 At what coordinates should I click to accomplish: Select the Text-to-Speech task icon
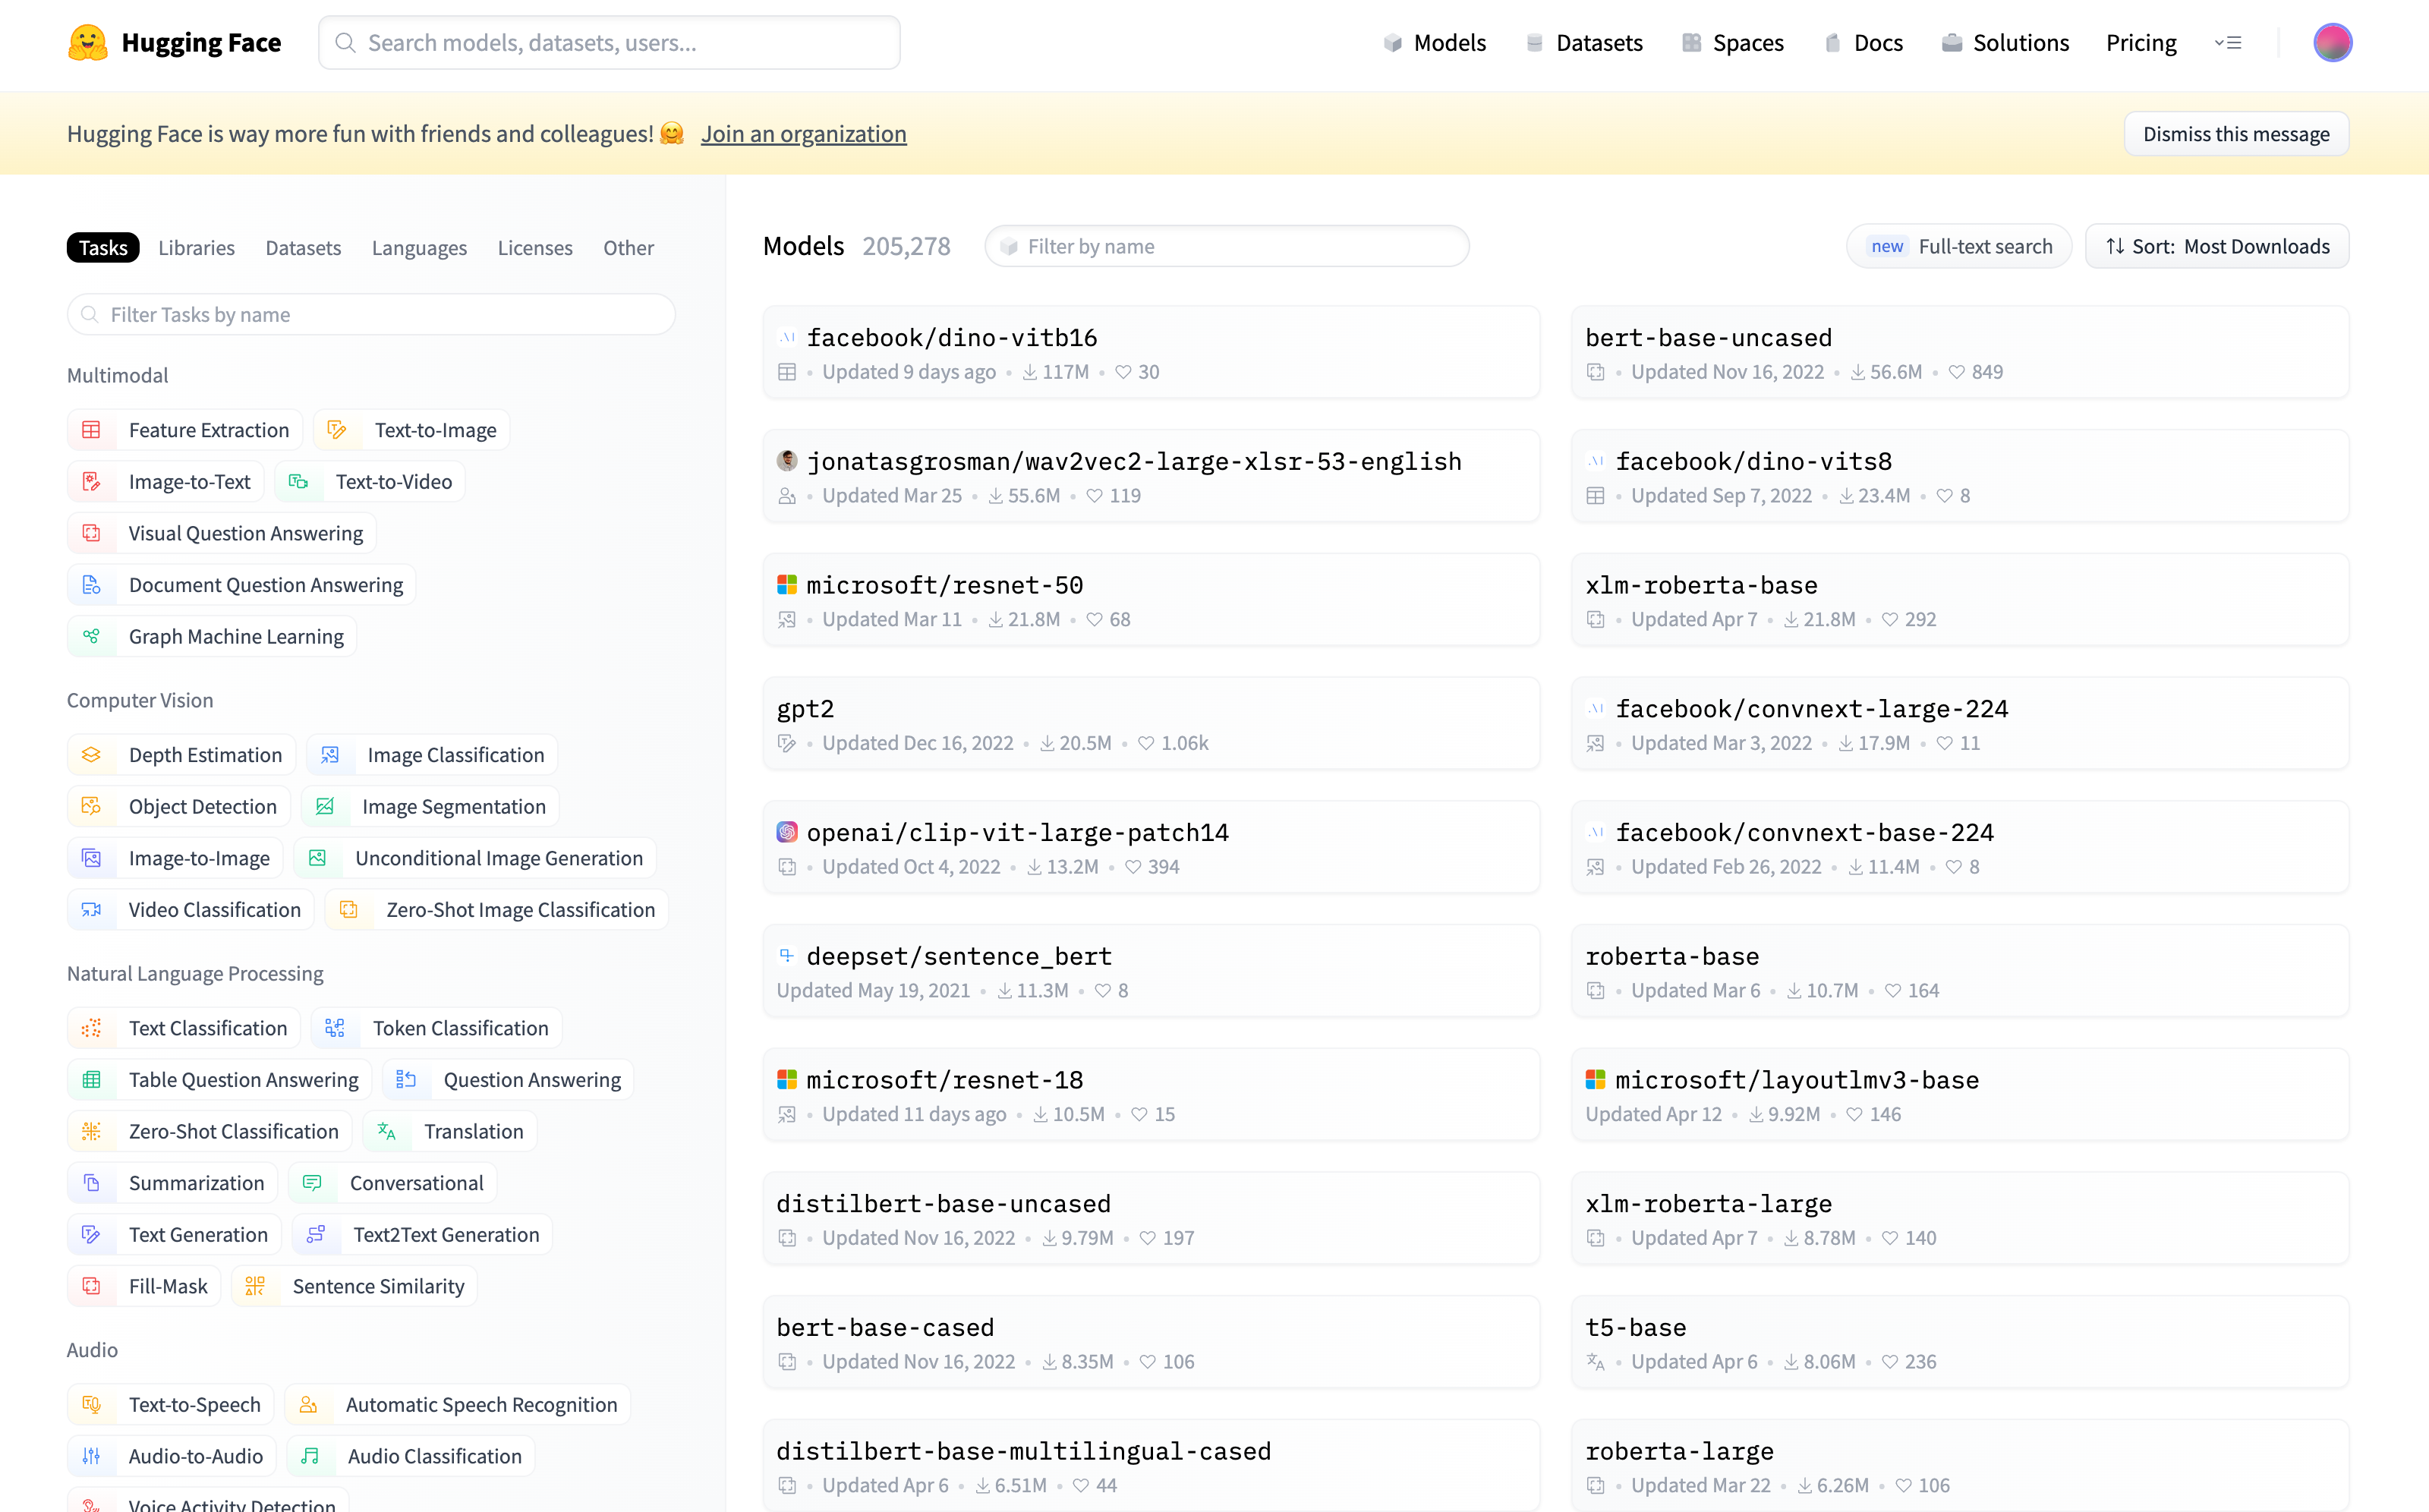click(x=91, y=1404)
